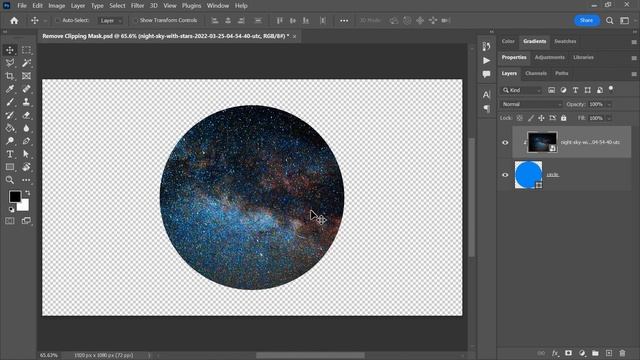Screen dimensions: 640x360
Task: Select the Spot Healing Brush tool
Action: (26, 89)
